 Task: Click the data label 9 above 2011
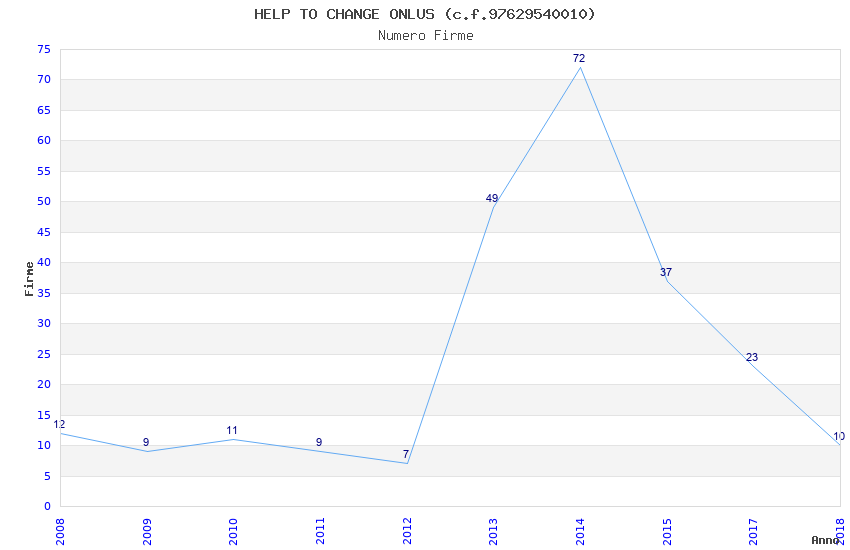(x=319, y=442)
